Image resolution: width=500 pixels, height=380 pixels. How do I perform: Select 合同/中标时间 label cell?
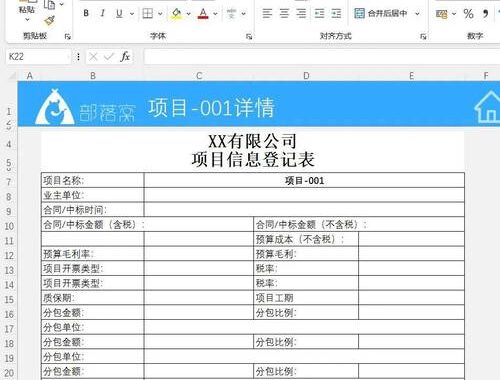[93, 210]
